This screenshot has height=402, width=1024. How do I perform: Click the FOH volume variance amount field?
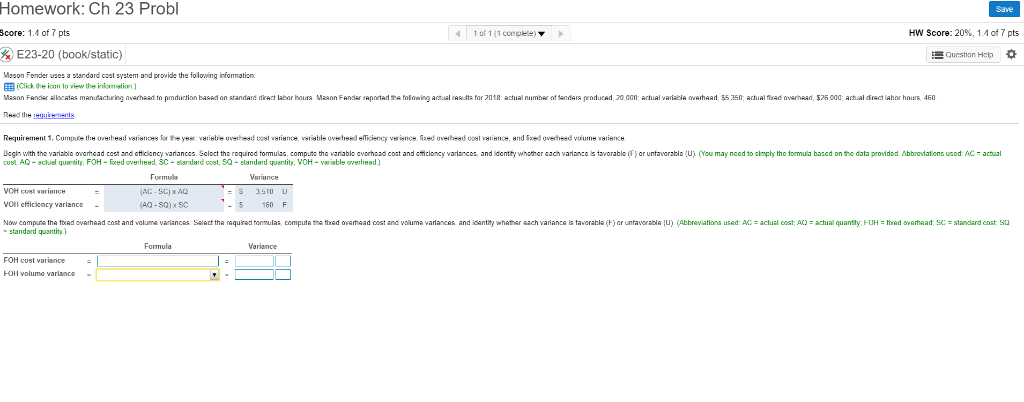point(255,275)
